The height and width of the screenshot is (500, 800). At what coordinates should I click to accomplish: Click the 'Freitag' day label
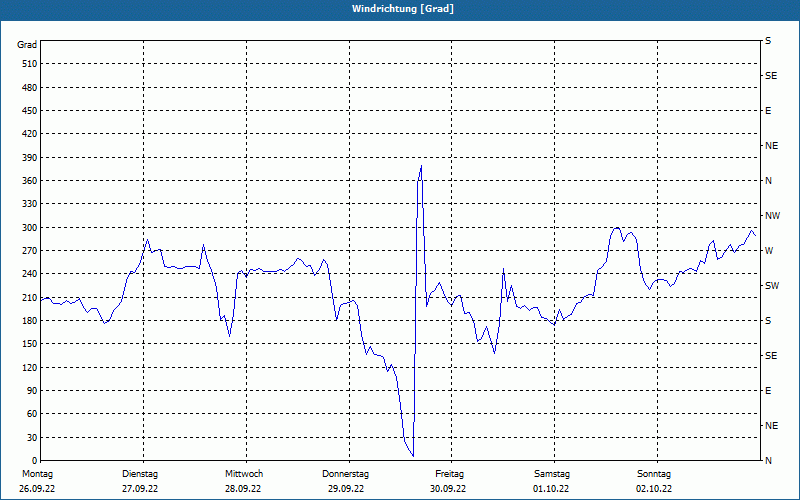[449, 474]
